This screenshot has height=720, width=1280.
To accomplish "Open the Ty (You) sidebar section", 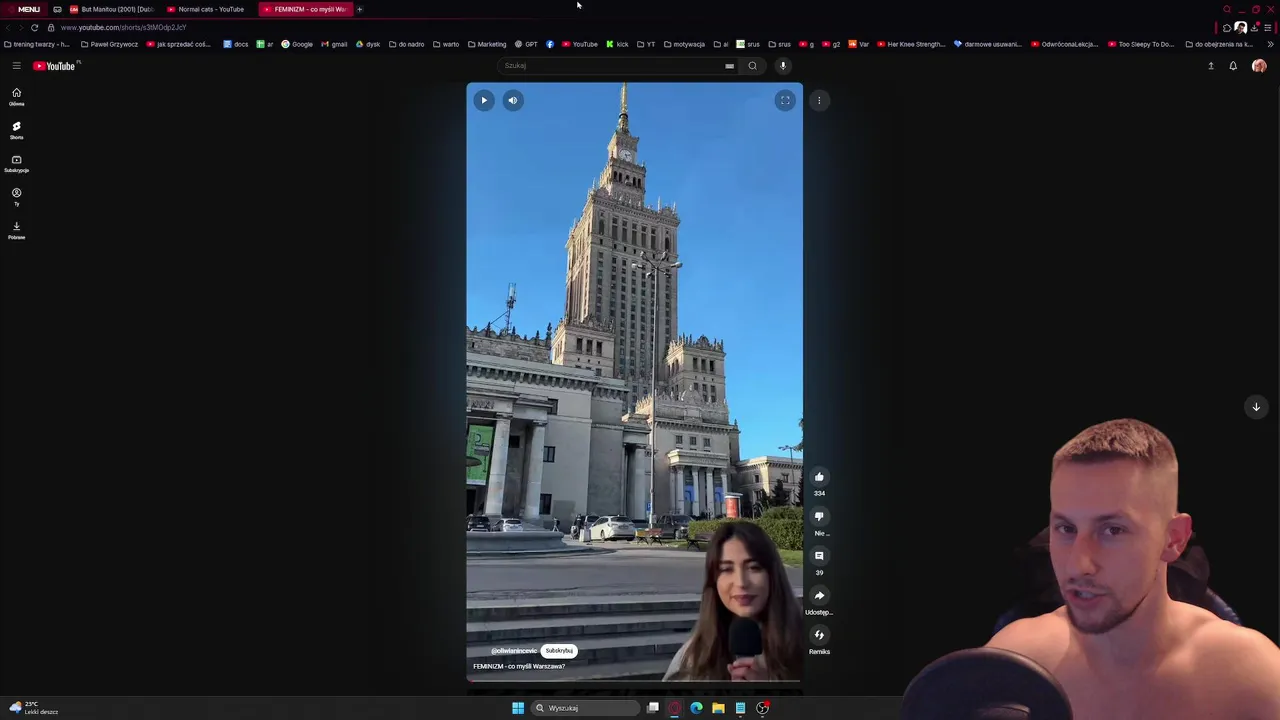I will coord(16,197).
